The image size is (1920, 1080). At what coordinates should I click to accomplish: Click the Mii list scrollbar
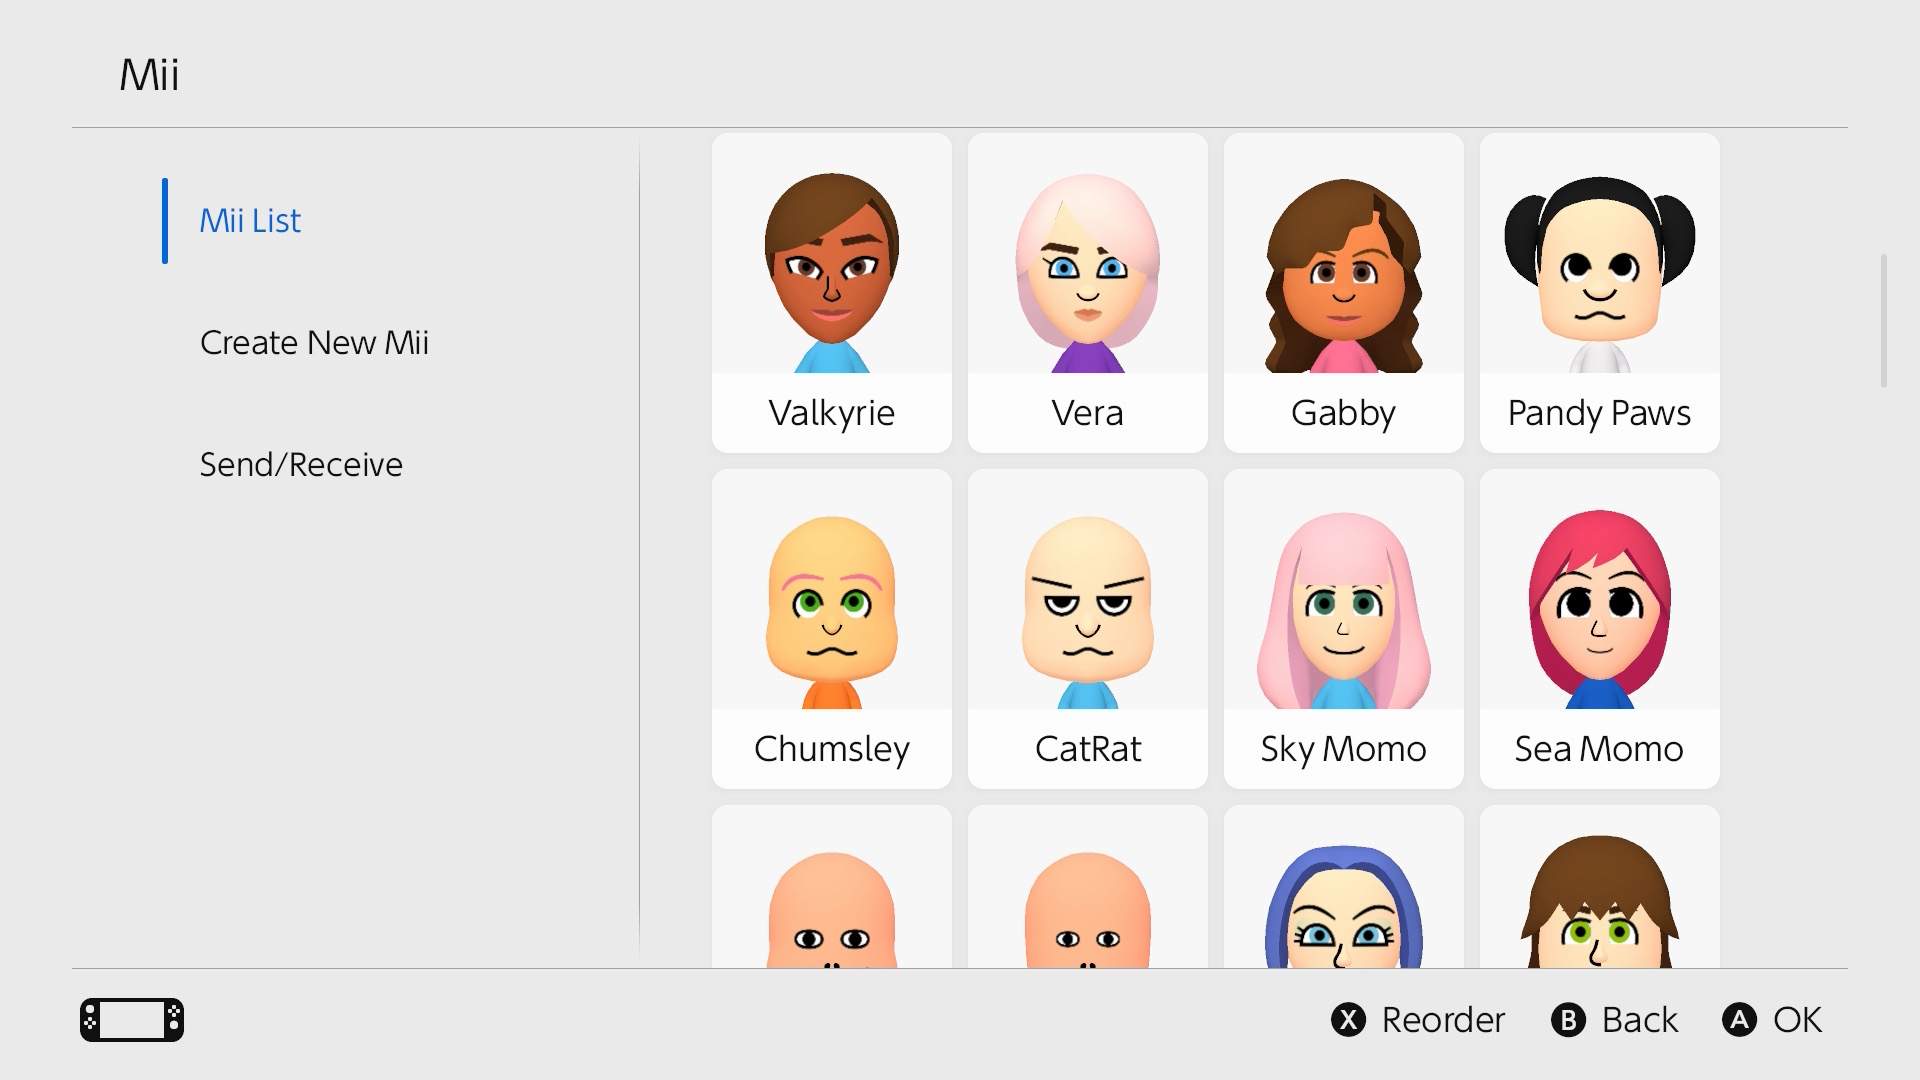(1883, 320)
